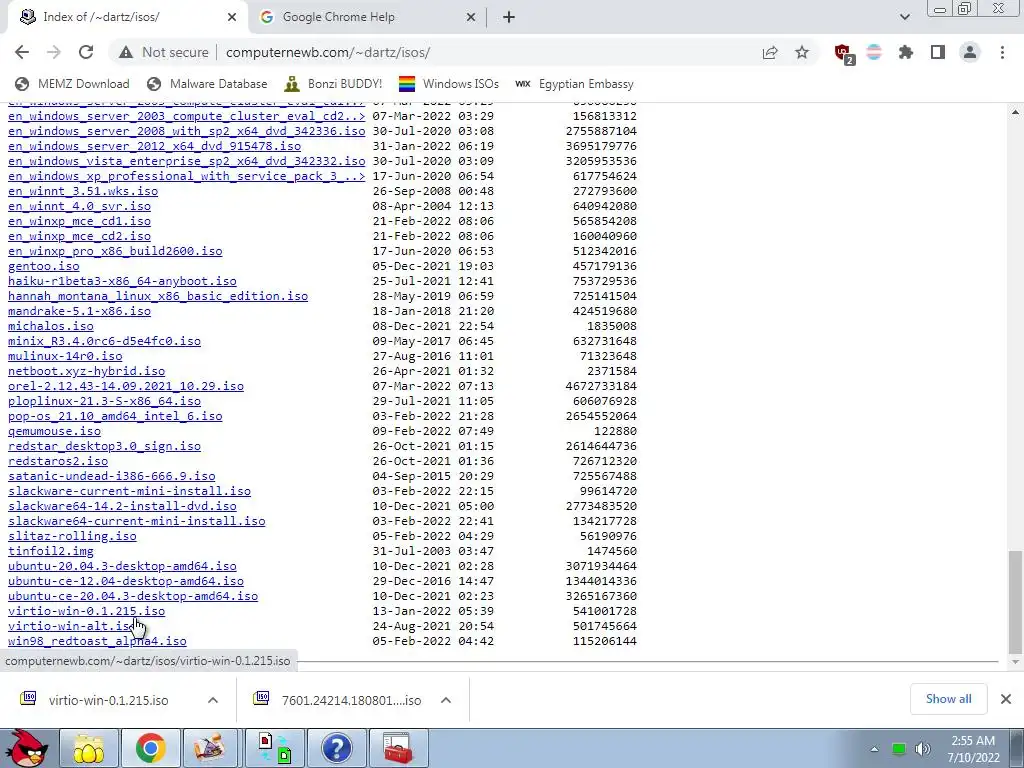Download hannah_montana_linux_x86_basic_edition.iso

tap(158, 296)
